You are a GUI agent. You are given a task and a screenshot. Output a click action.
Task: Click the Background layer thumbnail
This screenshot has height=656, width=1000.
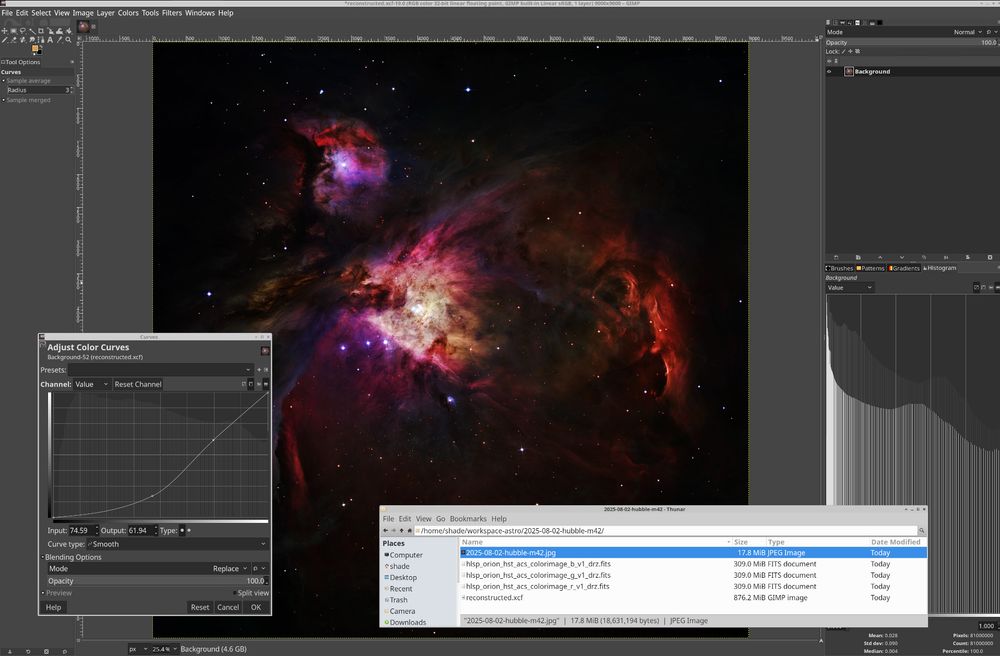click(x=849, y=71)
